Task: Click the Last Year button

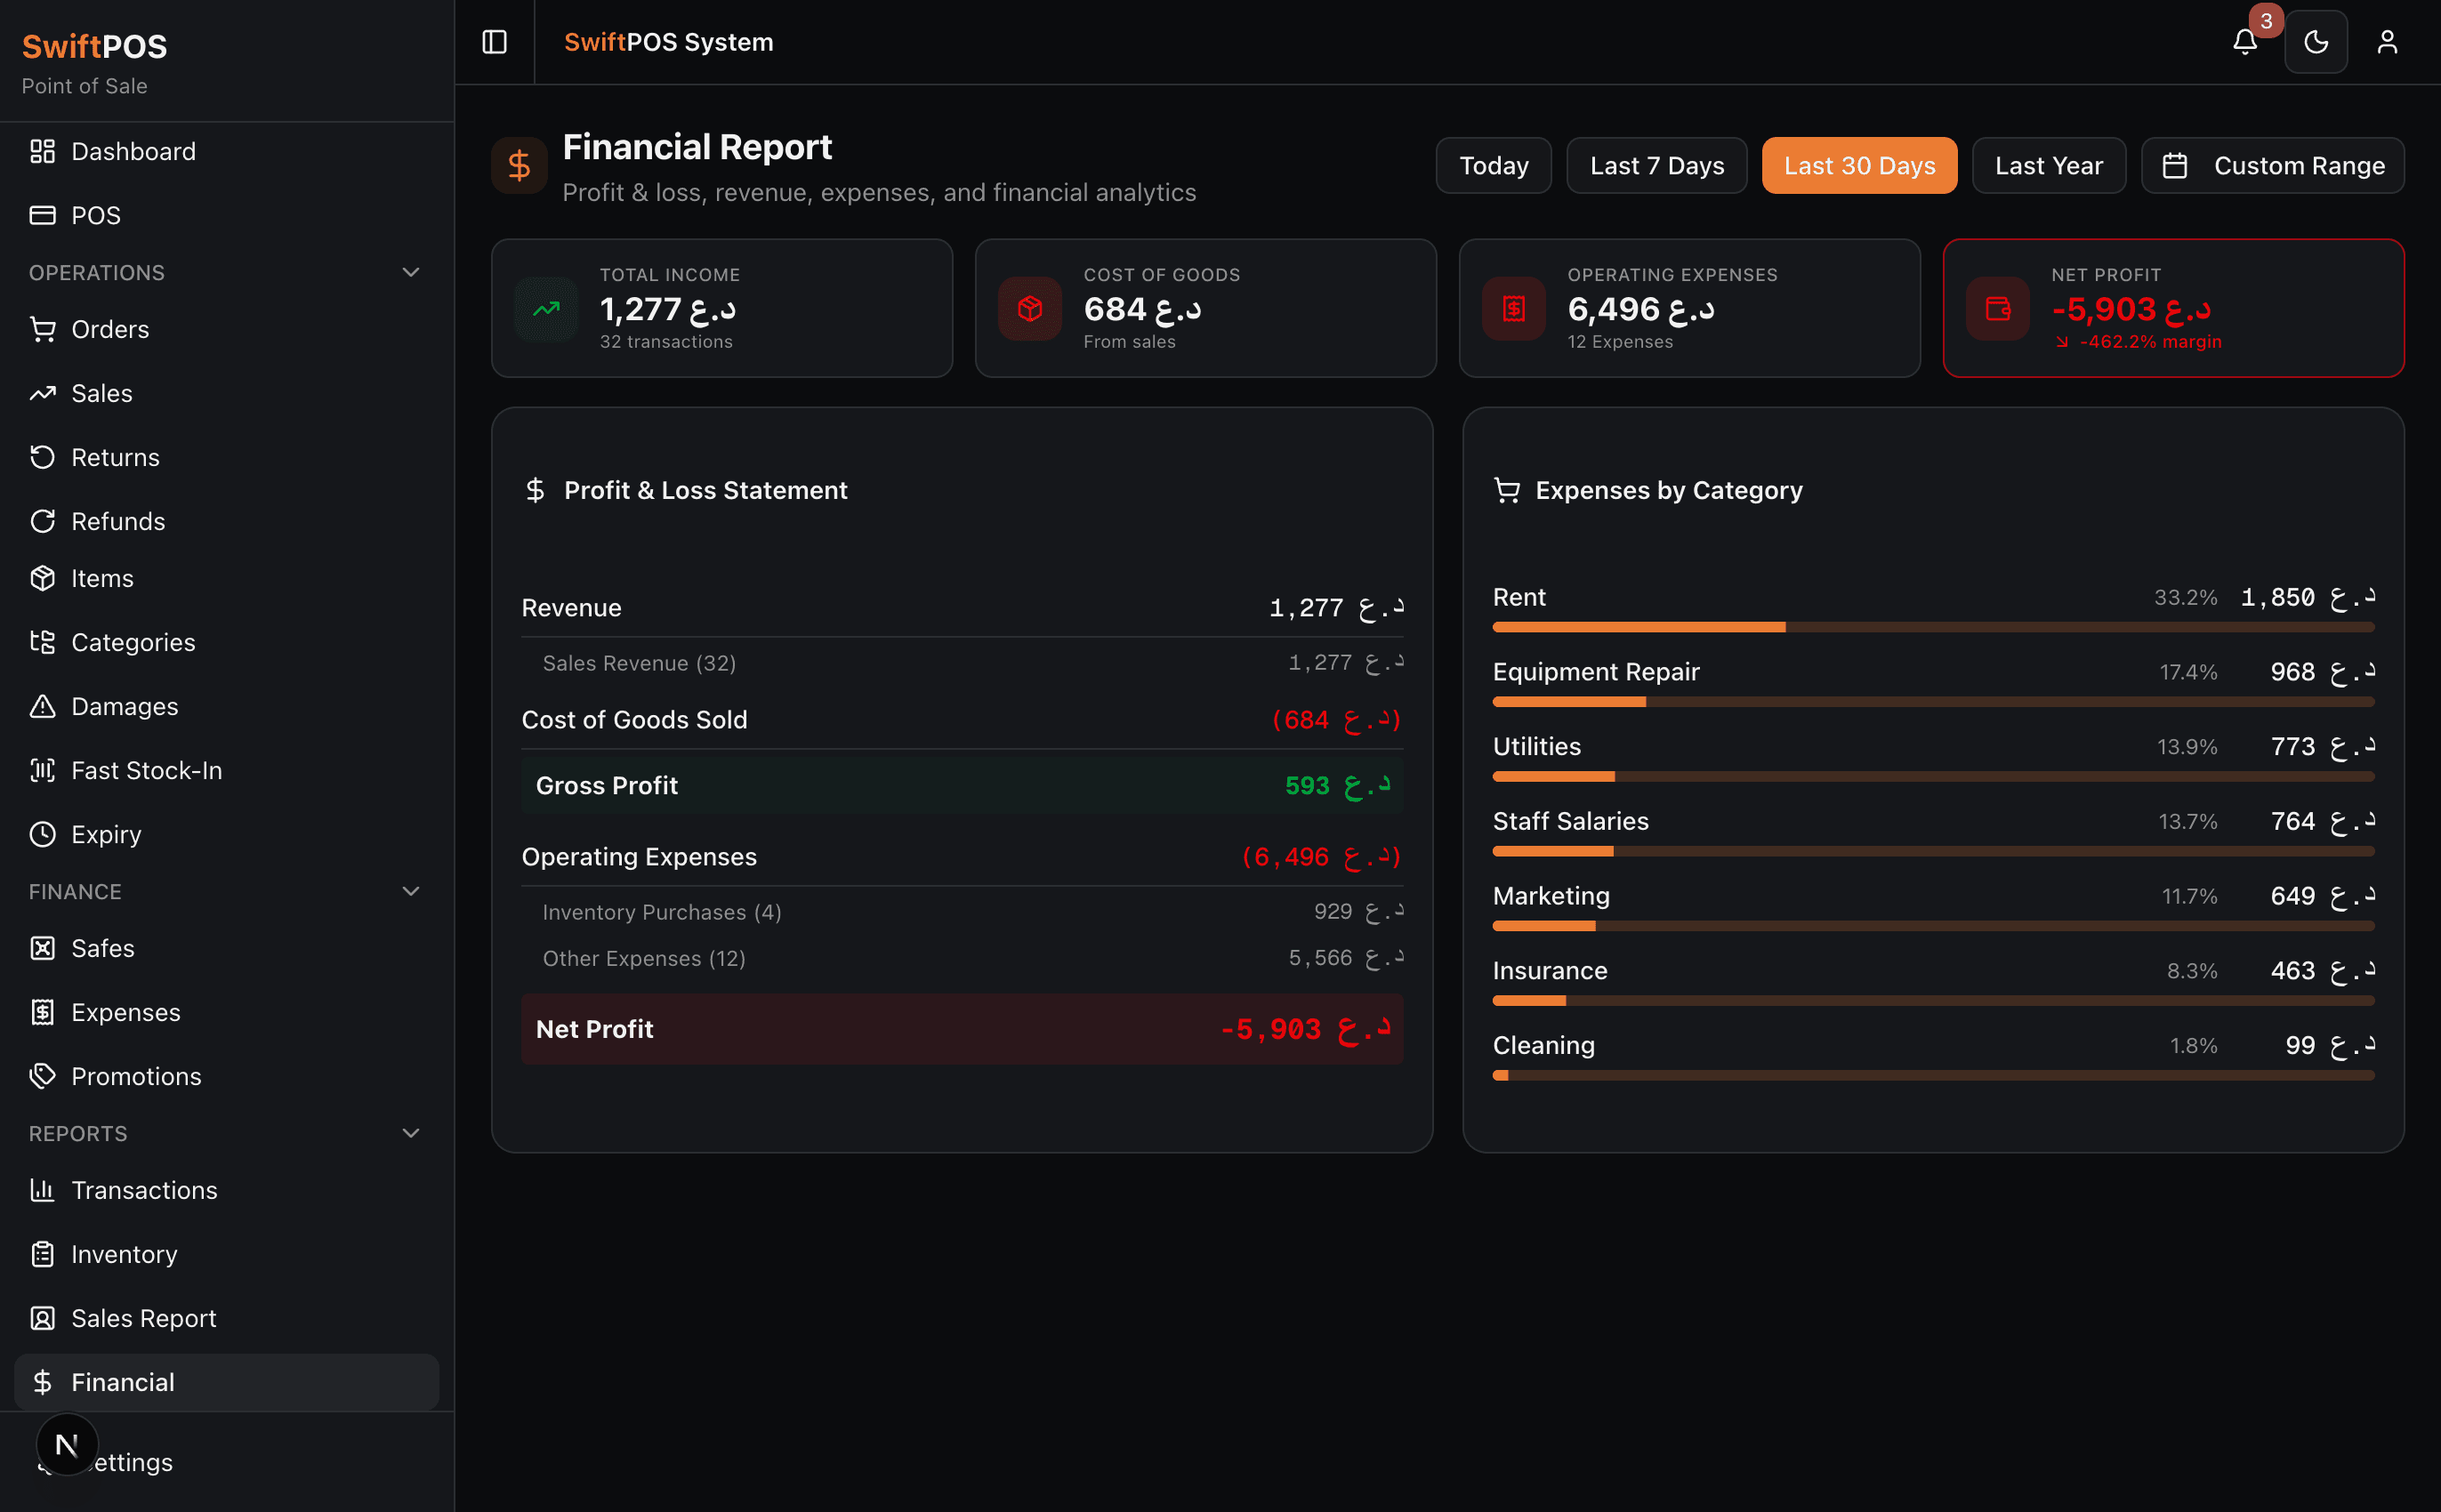Action: click(x=2048, y=165)
